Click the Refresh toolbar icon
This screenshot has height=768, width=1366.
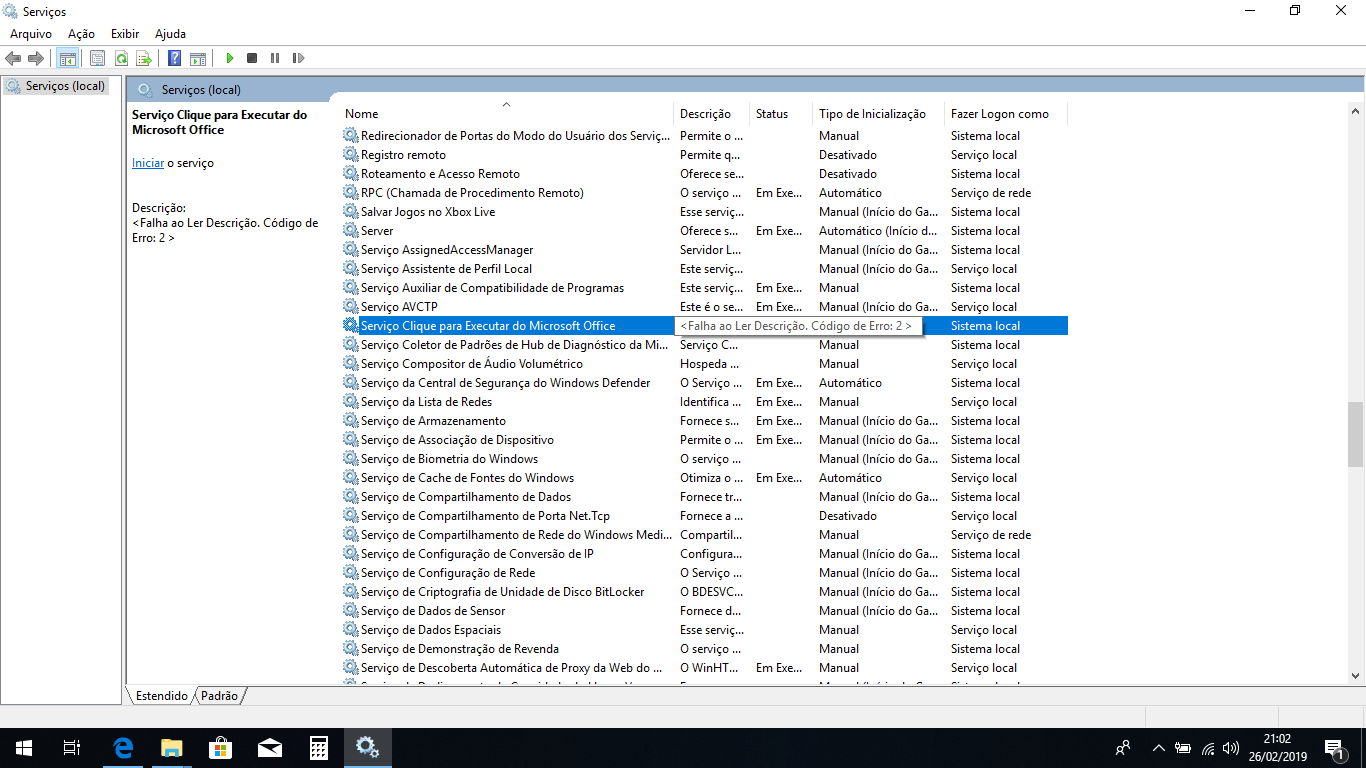[x=121, y=58]
